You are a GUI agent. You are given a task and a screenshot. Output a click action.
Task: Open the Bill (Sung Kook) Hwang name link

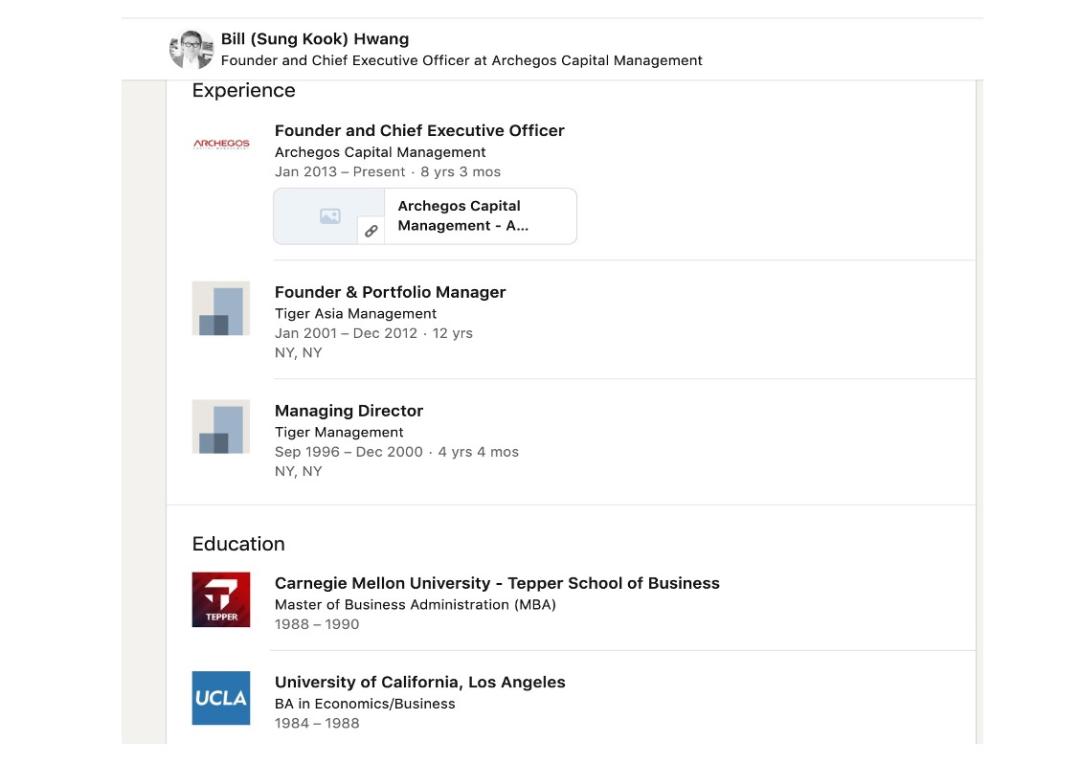tap(315, 39)
